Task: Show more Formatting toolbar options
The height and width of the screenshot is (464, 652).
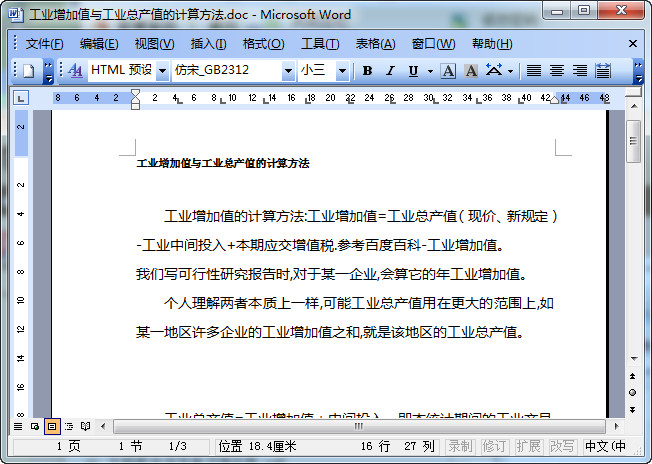Action: click(x=638, y=72)
